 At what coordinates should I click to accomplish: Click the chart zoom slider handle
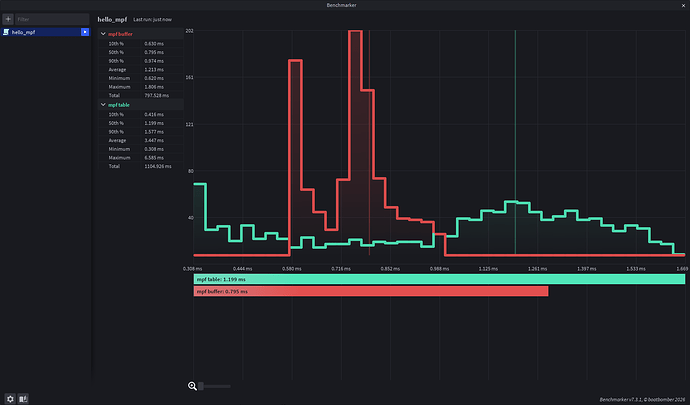click(x=201, y=386)
